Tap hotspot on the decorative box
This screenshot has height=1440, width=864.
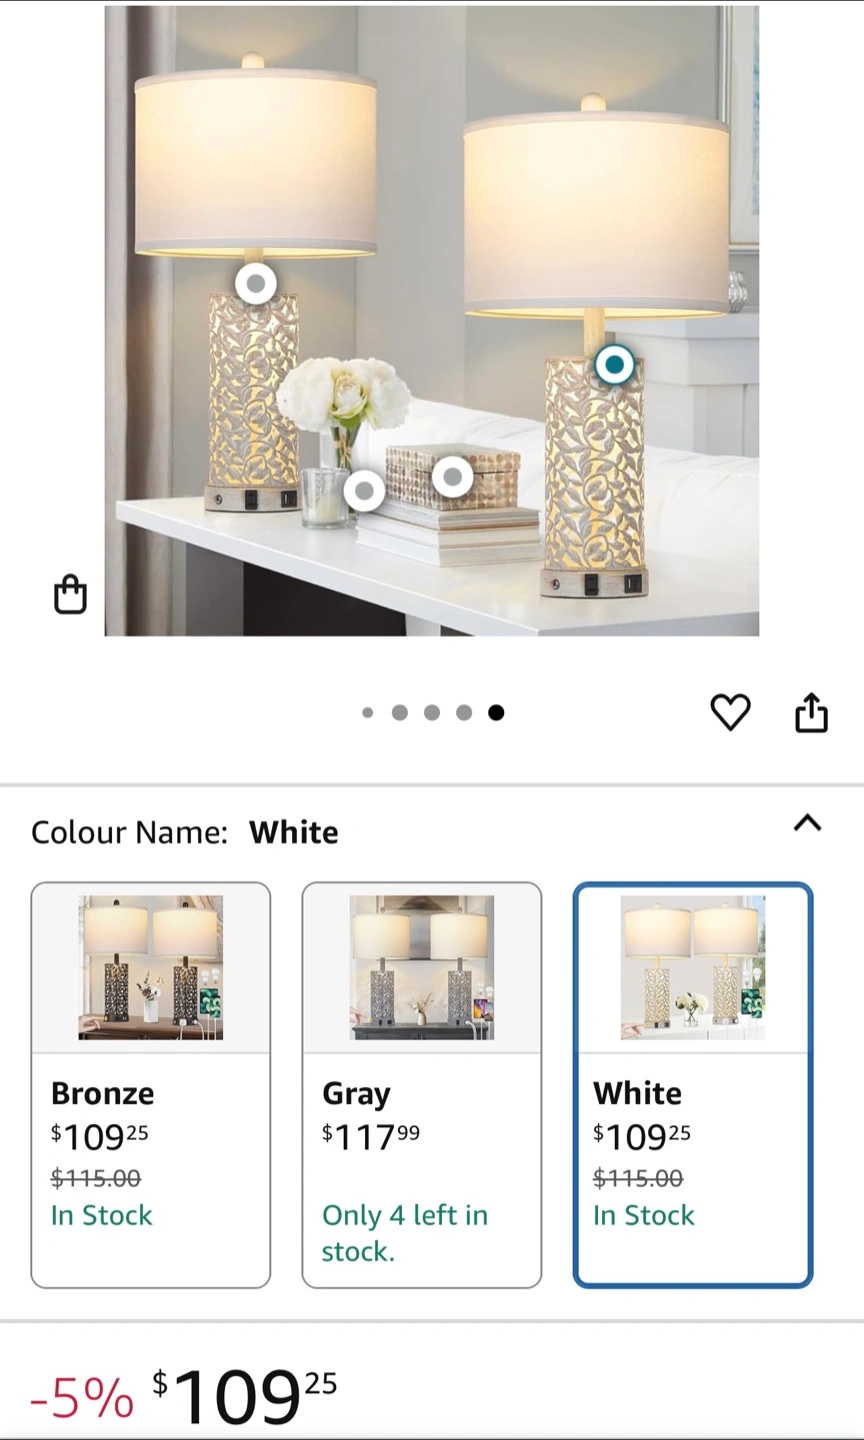tap(453, 477)
